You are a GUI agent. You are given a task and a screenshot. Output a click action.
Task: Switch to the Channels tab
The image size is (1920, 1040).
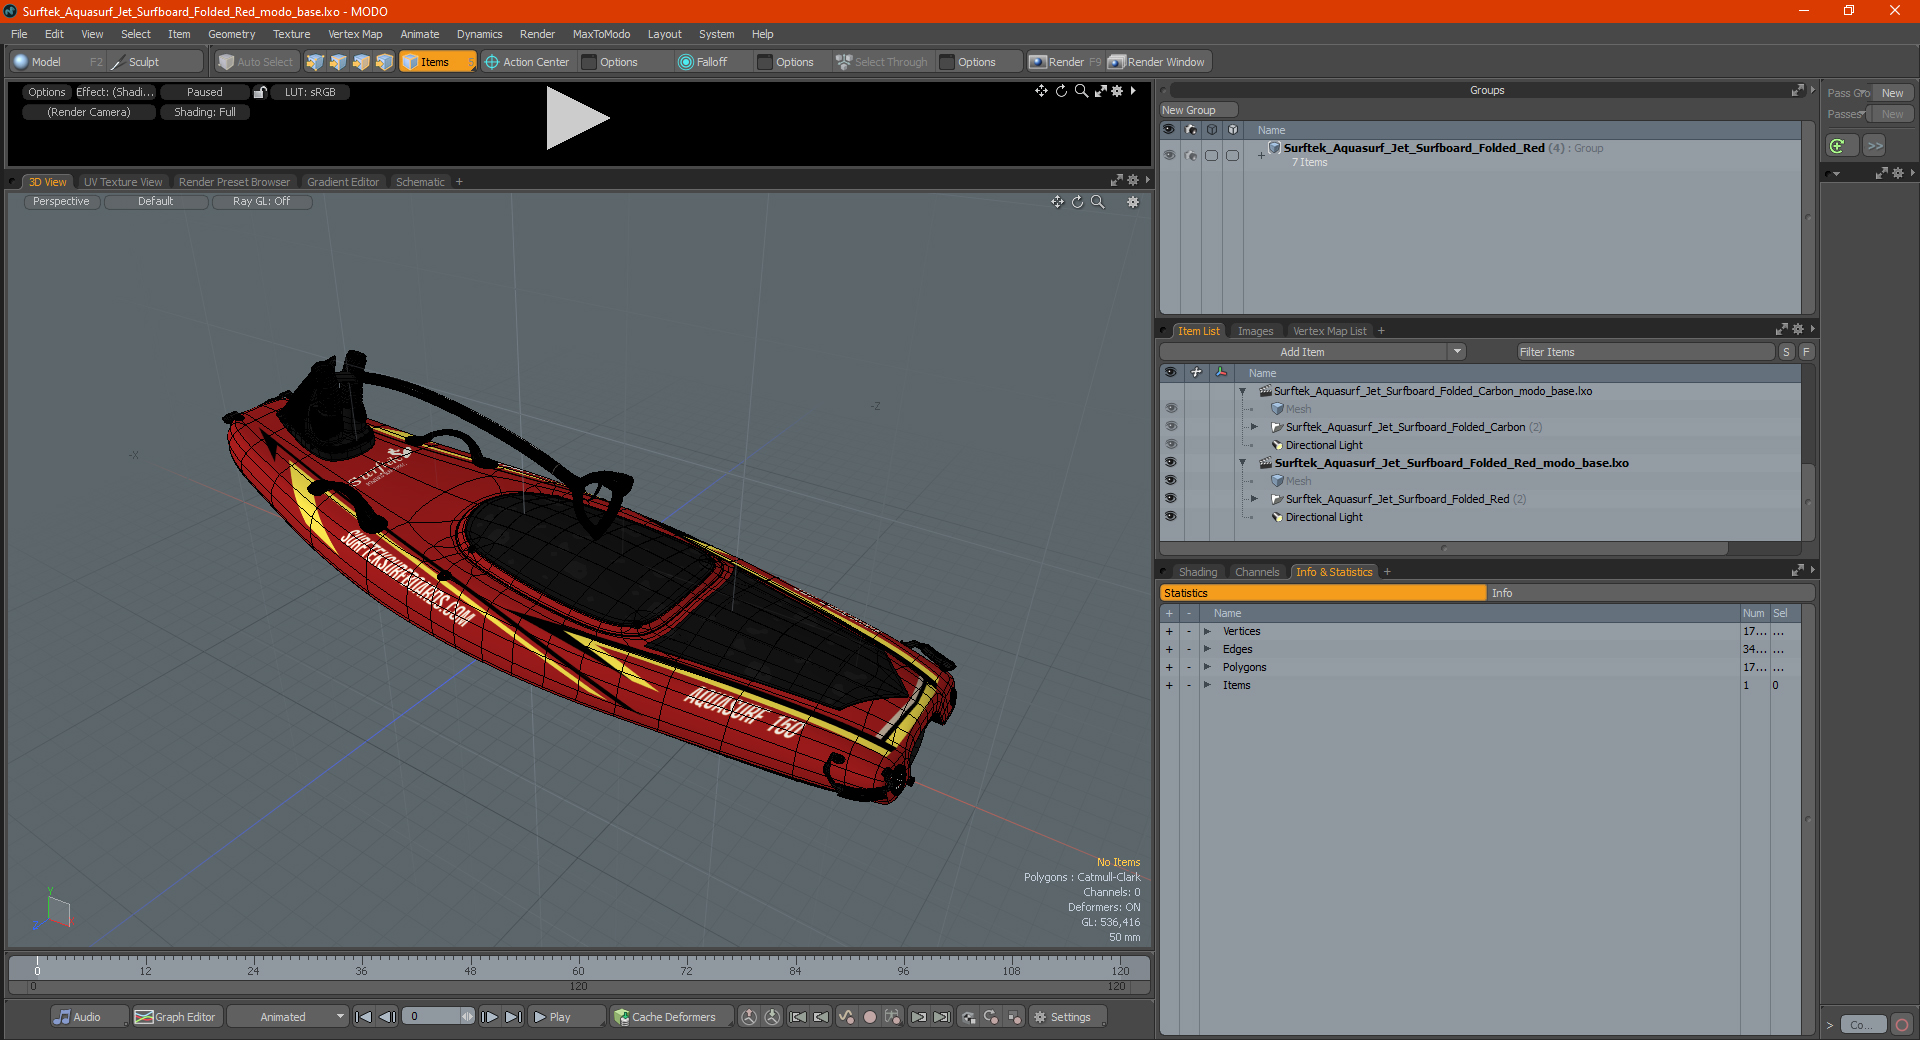click(x=1257, y=572)
